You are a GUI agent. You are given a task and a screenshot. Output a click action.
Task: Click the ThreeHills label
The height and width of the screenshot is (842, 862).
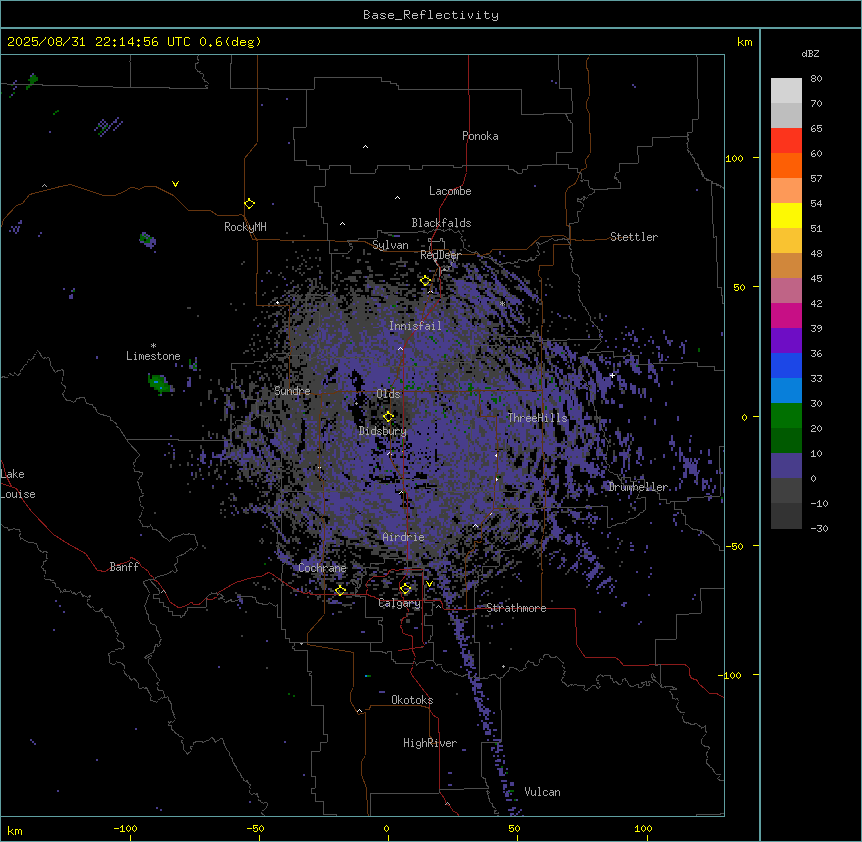[x=537, y=418]
